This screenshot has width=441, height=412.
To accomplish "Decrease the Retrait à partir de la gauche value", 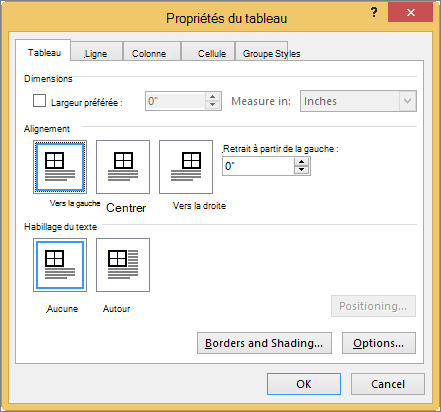I will coord(301,170).
